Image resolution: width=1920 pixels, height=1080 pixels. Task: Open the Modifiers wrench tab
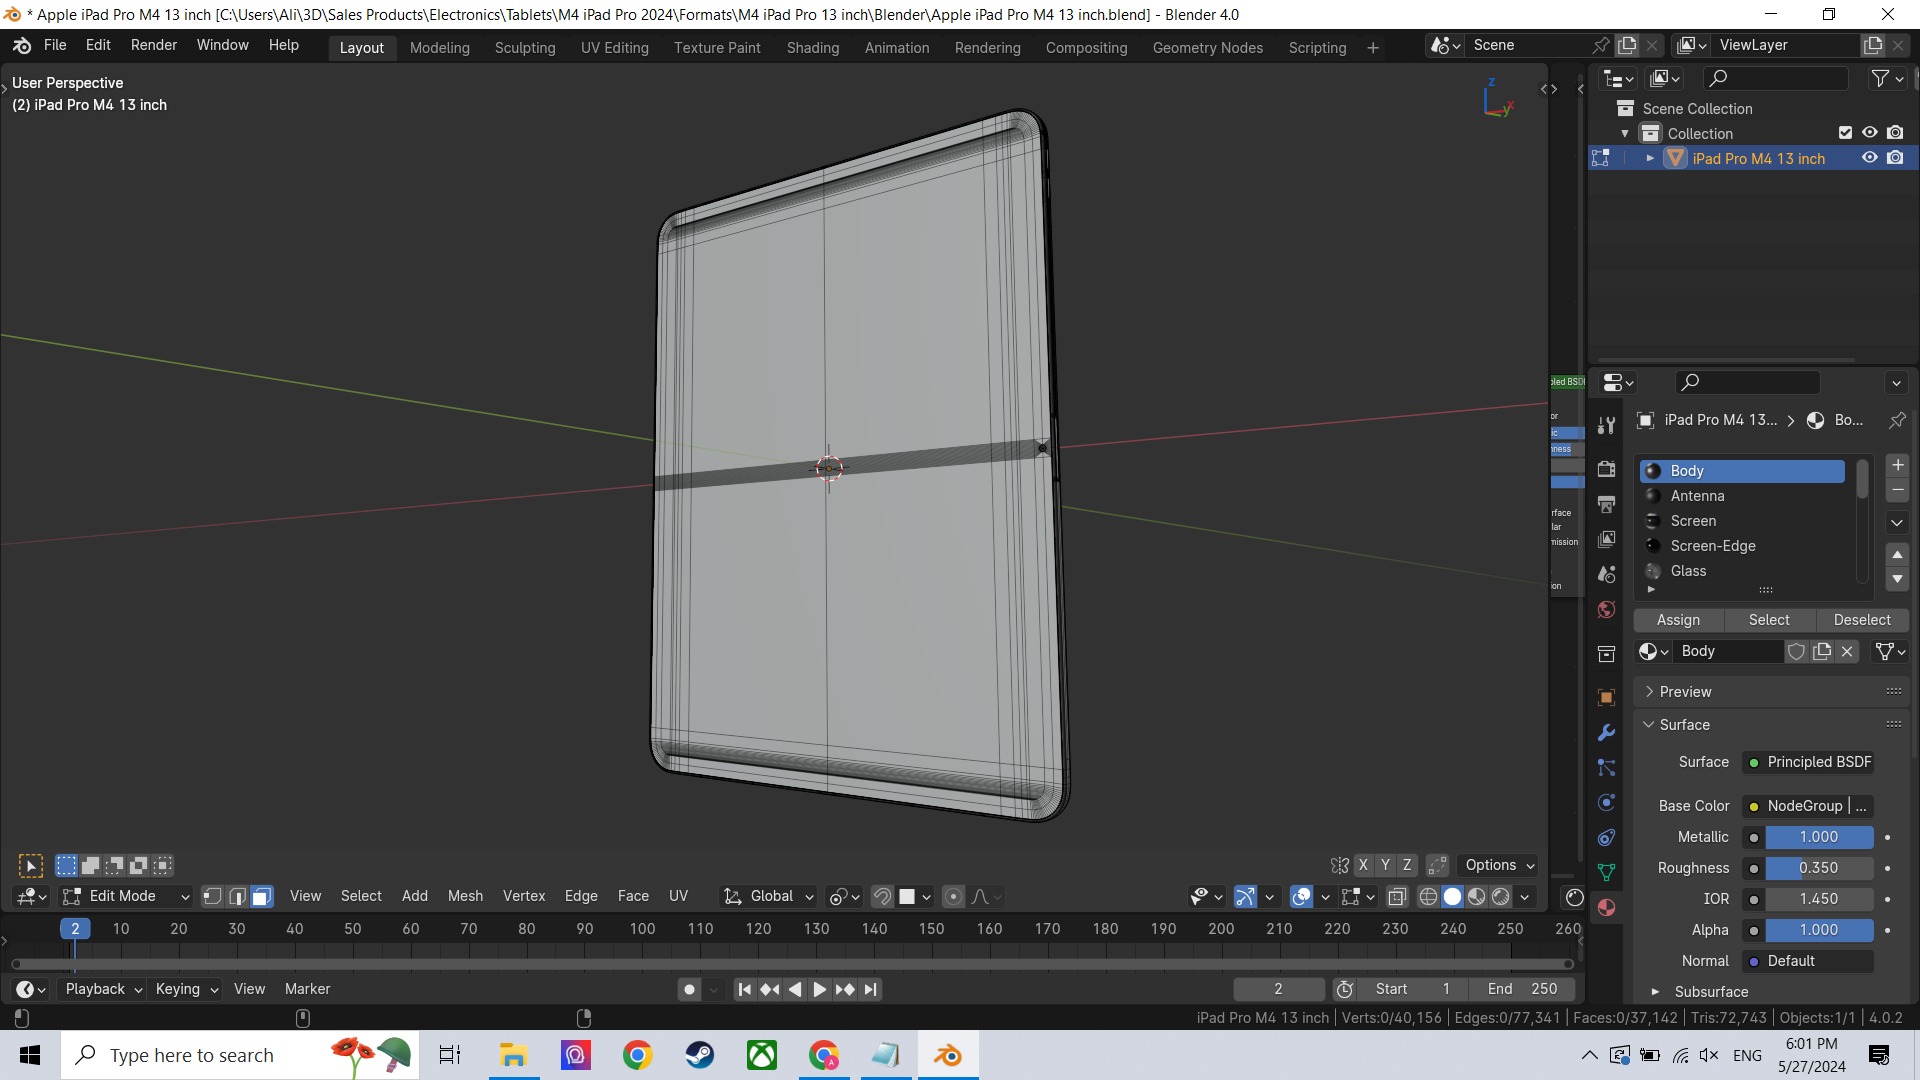[x=1606, y=732]
